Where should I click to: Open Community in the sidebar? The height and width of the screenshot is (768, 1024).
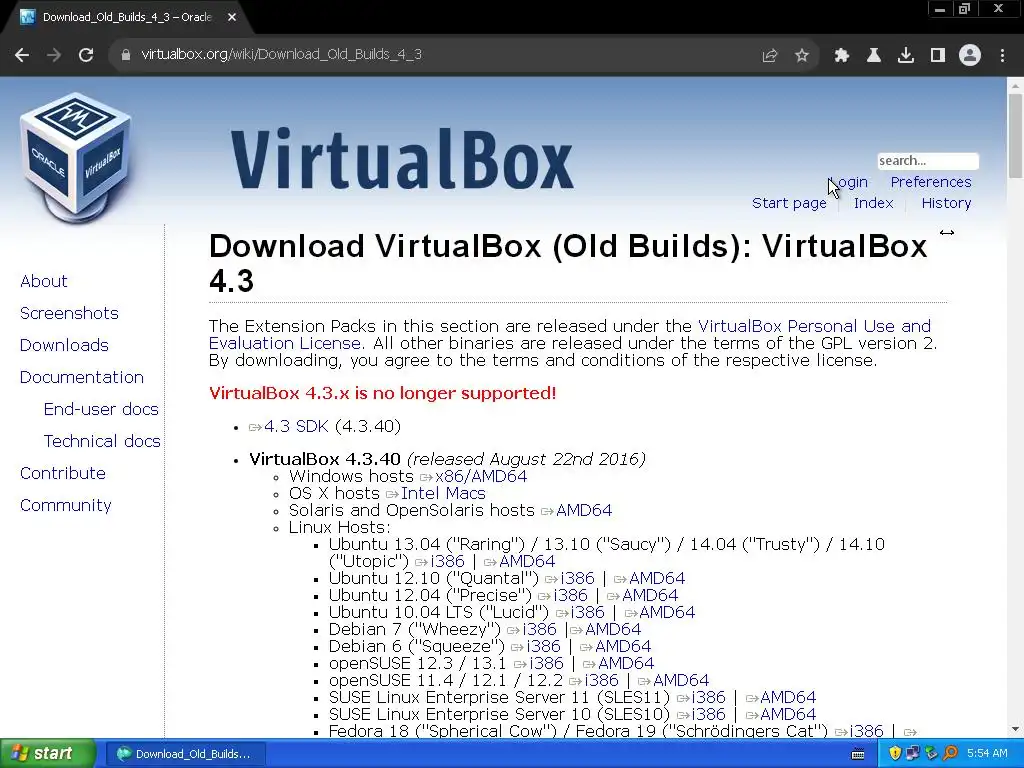65,505
